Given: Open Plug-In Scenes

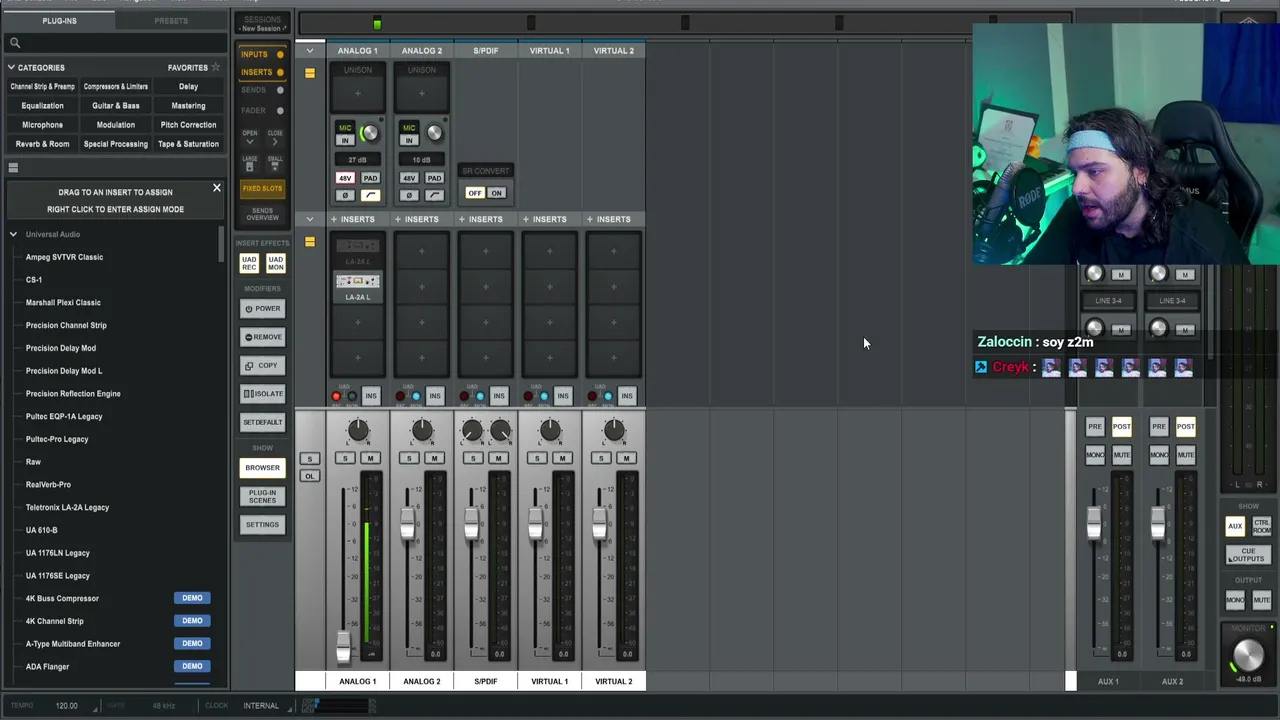Looking at the screenshot, I should 262,496.
